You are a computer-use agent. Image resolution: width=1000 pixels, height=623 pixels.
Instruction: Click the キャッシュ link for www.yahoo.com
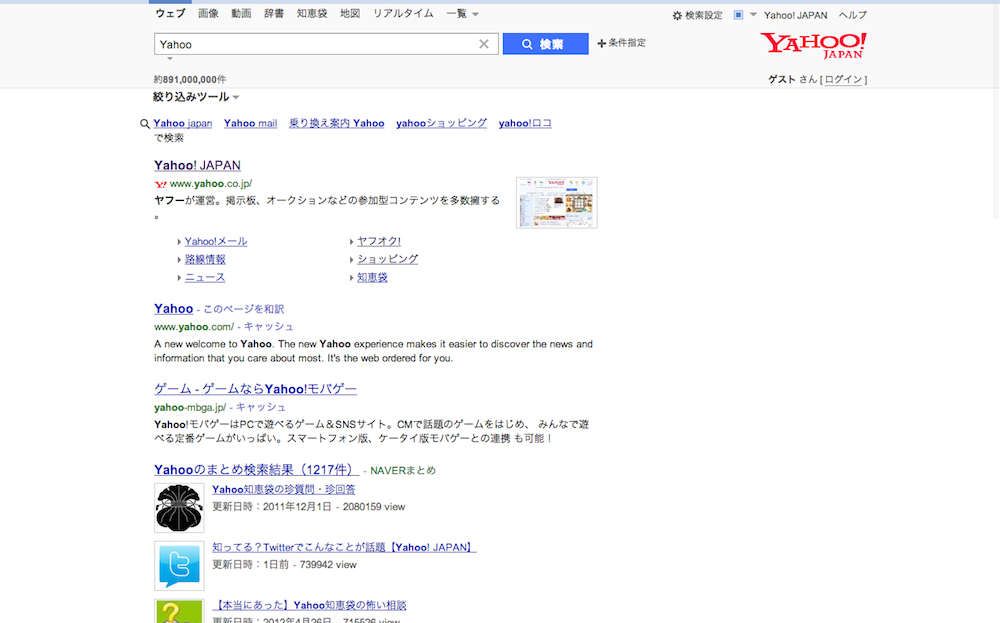click(x=268, y=326)
